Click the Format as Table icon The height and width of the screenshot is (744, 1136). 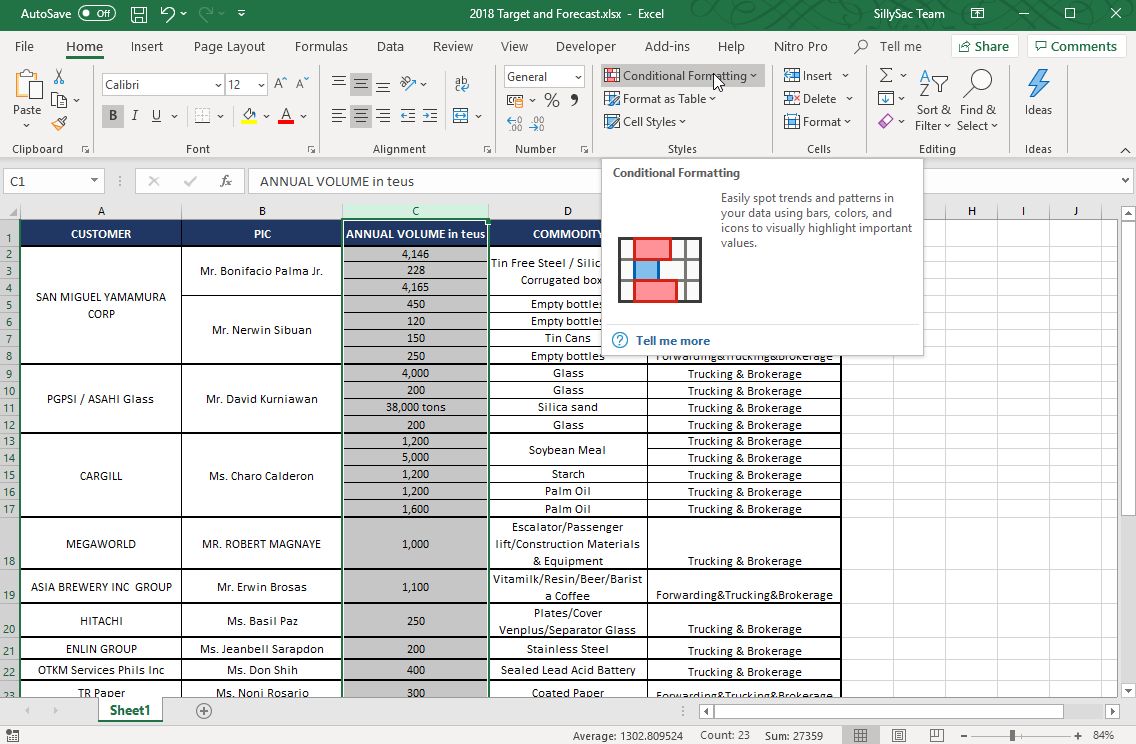coord(609,98)
